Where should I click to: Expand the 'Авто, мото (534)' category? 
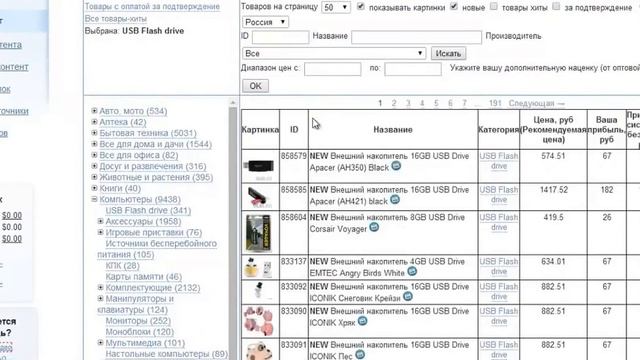pos(94,111)
